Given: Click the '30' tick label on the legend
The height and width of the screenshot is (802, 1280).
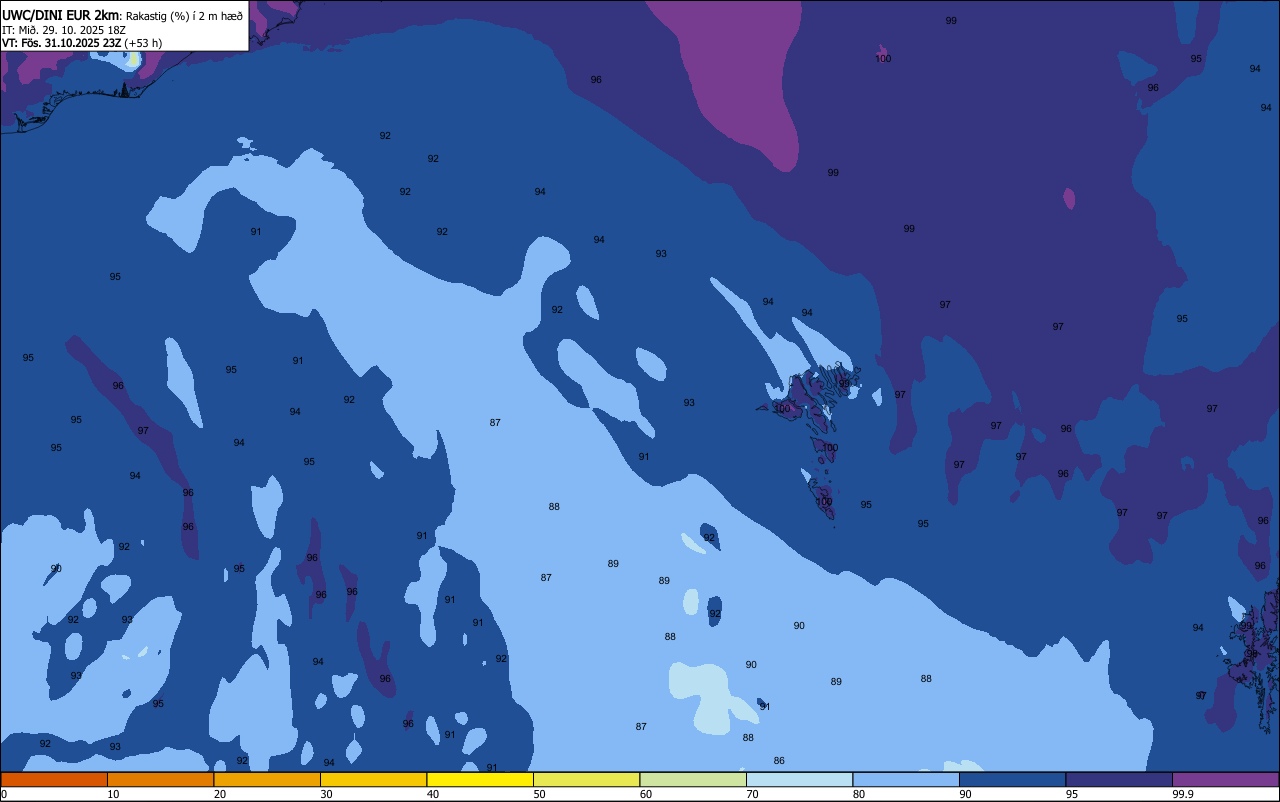Looking at the screenshot, I should [x=326, y=794].
